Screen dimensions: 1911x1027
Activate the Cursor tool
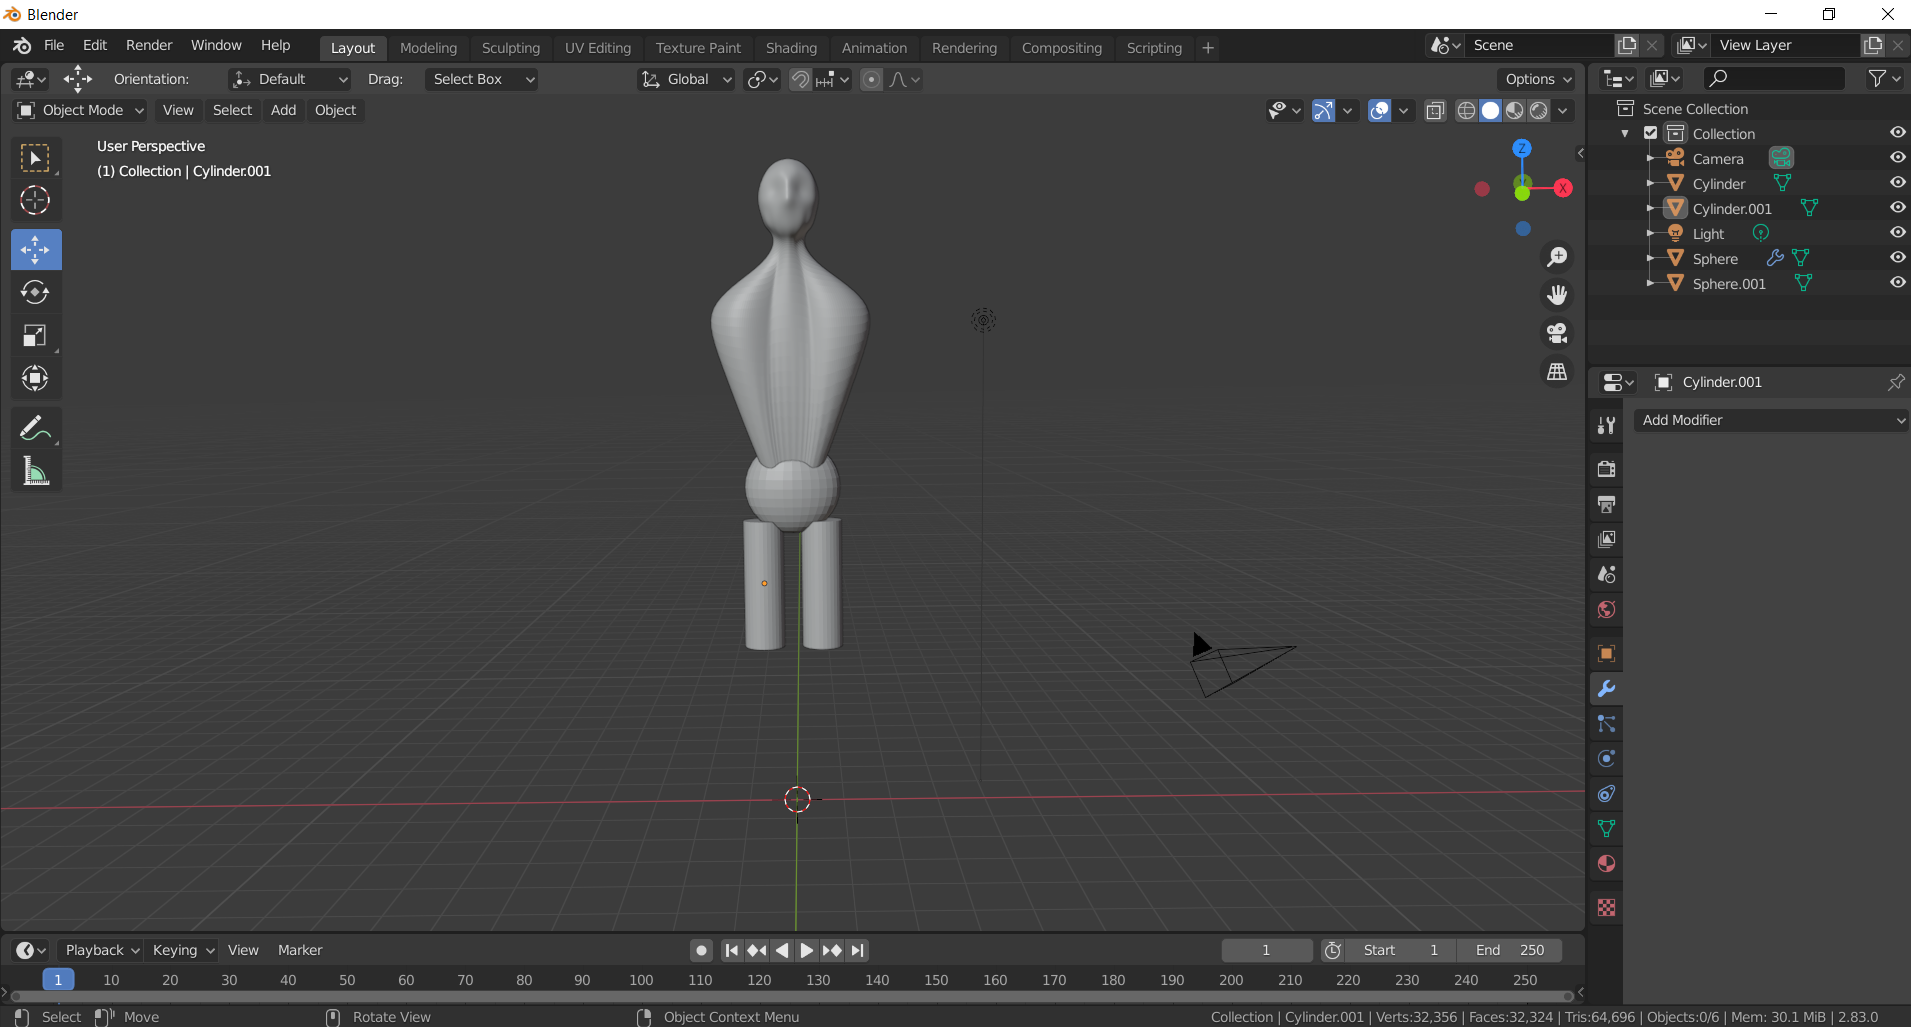point(35,200)
